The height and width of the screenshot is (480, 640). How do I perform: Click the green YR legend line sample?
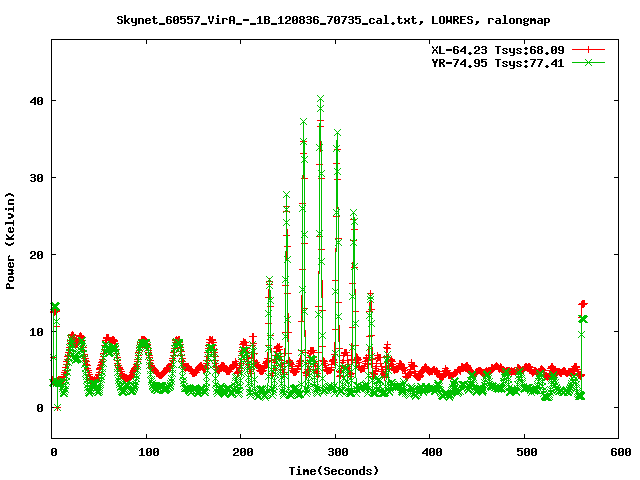coord(588,62)
